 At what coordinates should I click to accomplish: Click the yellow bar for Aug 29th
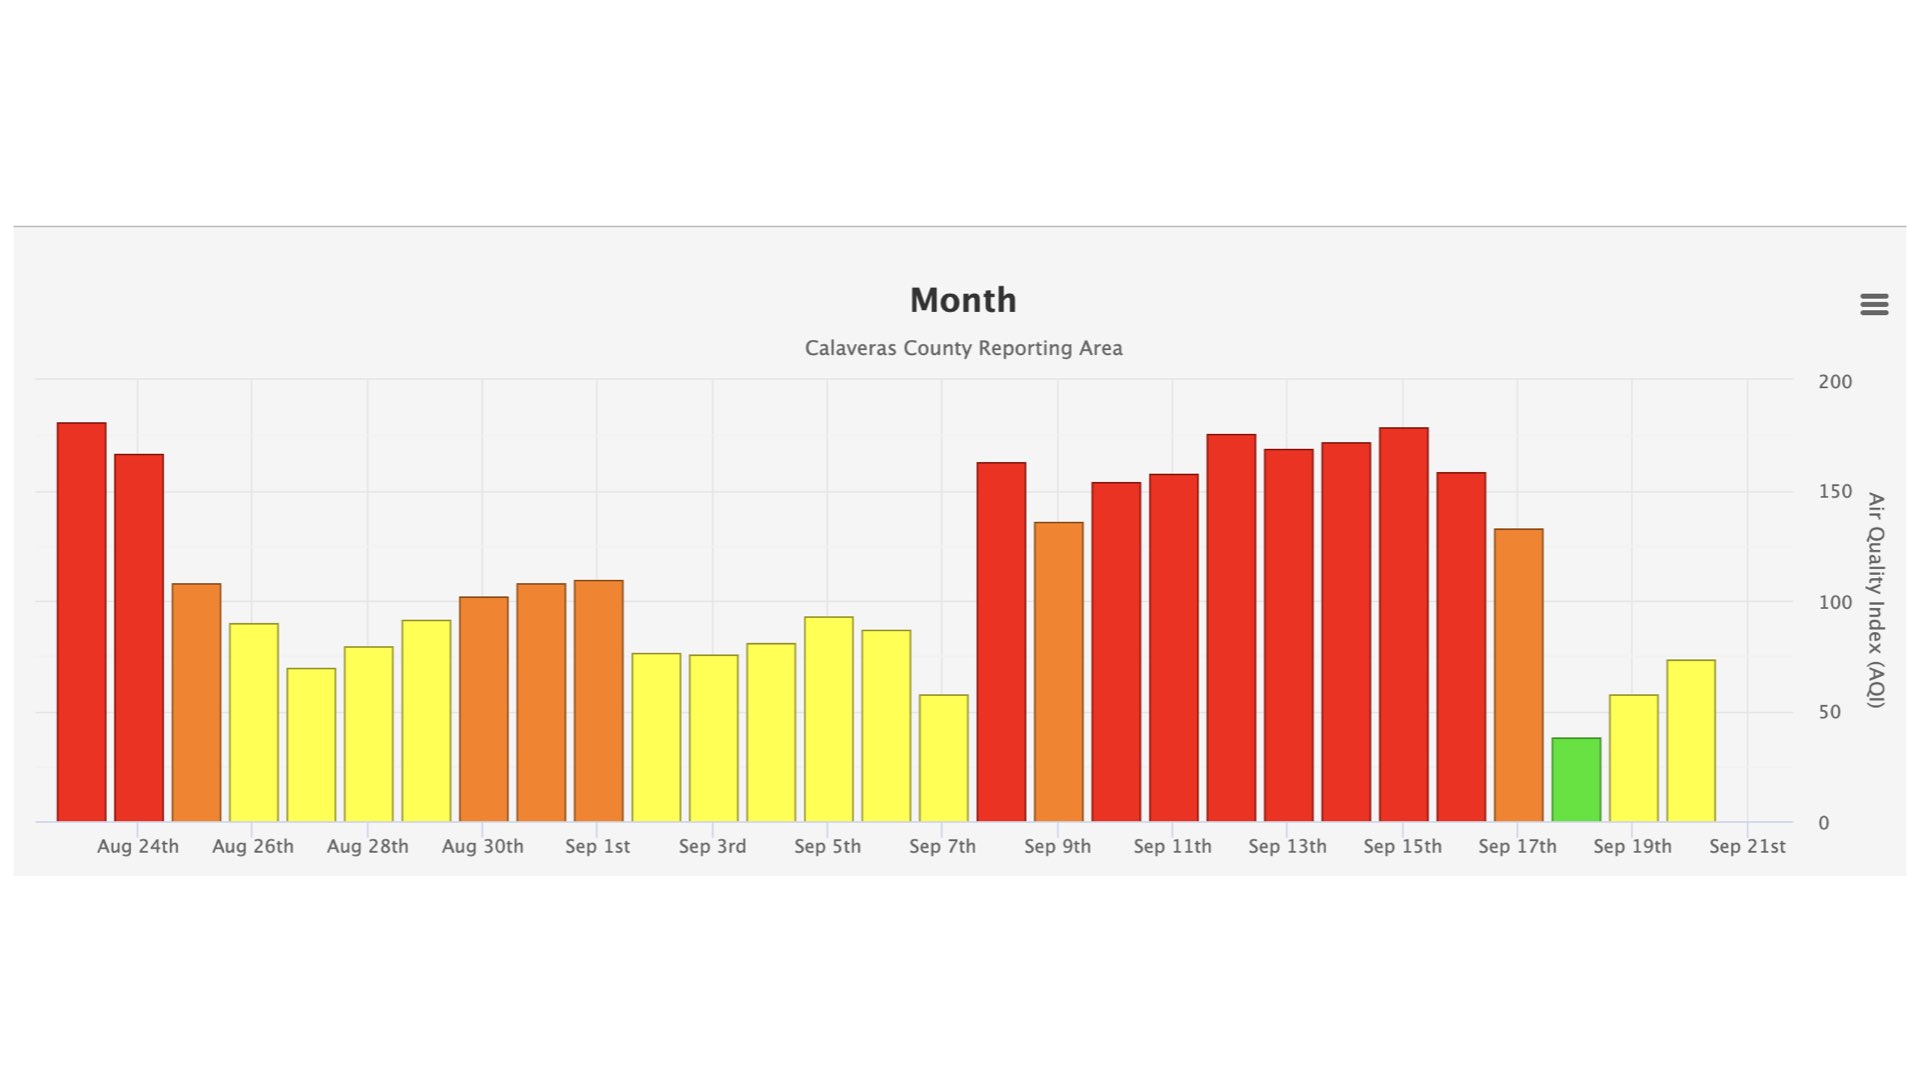[426, 721]
